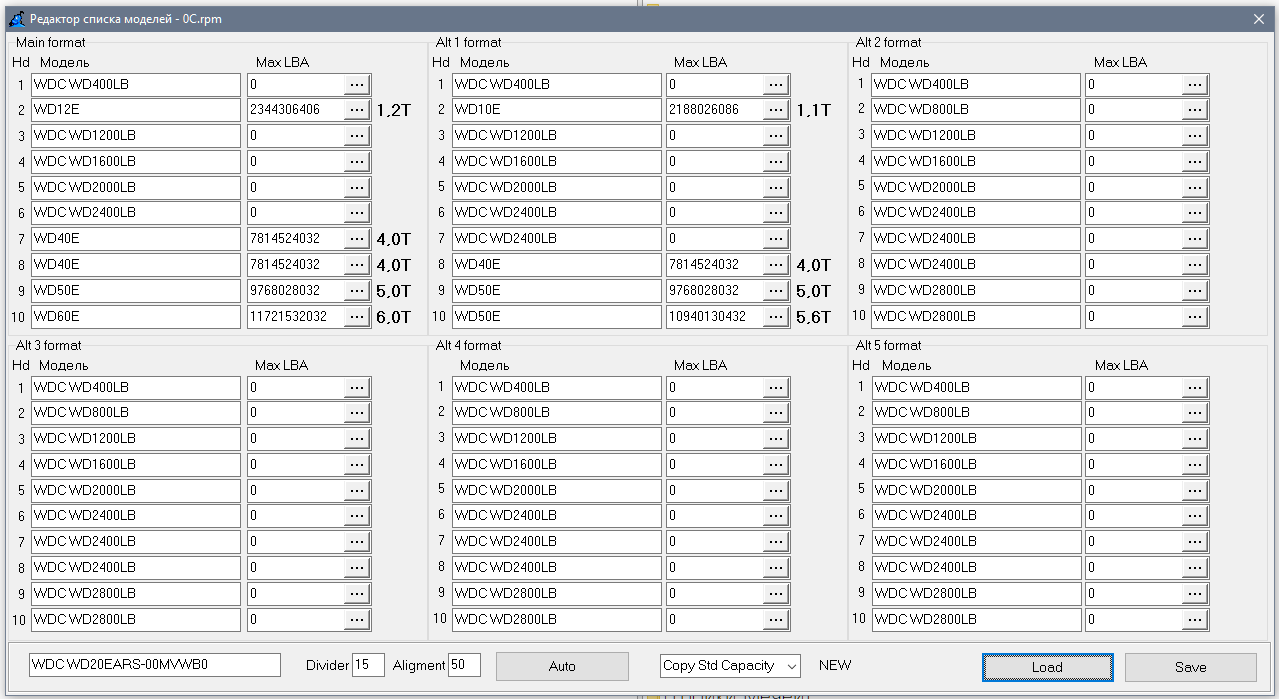Open ellipsis button for Alt 1 format head 10
The image size is (1279, 699).
pyautogui.click(x=776, y=316)
